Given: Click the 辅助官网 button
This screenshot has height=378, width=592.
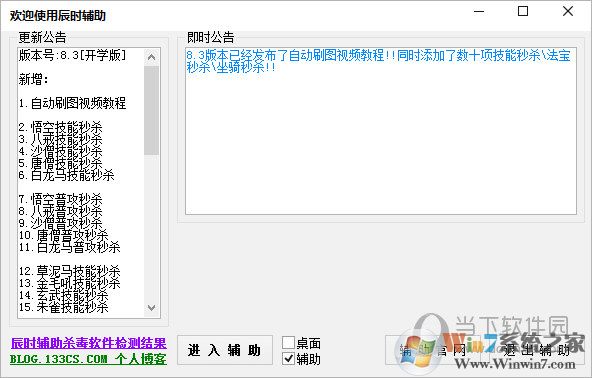Looking at the screenshot, I should pyautogui.click(x=433, y=350).
